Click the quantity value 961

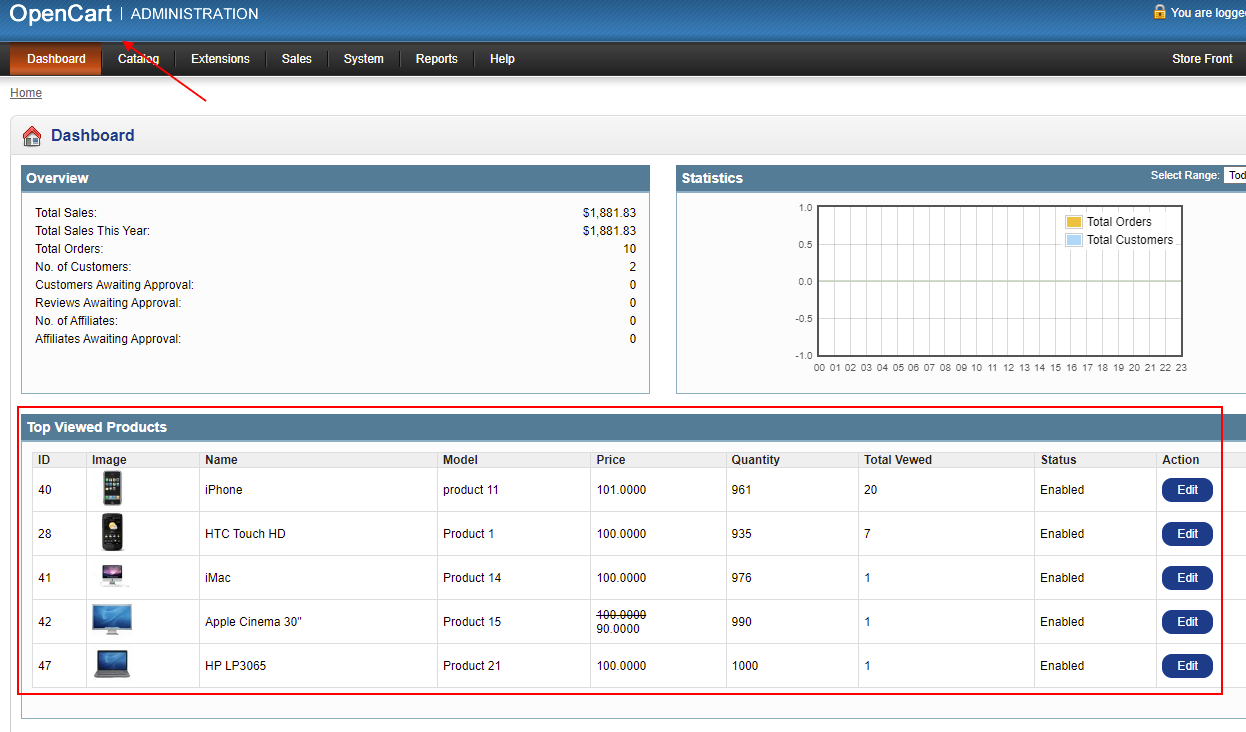coord(741,490)
